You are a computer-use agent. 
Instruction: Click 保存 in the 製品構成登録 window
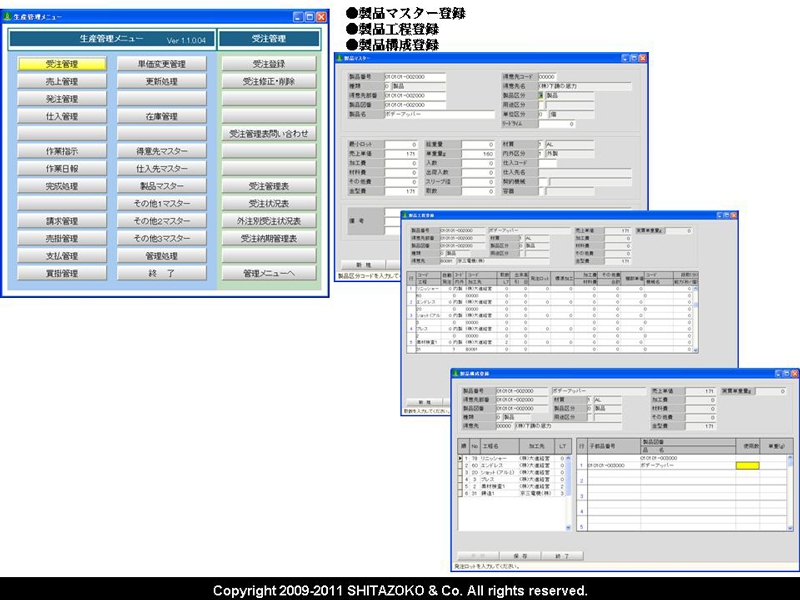pos(520,555)
